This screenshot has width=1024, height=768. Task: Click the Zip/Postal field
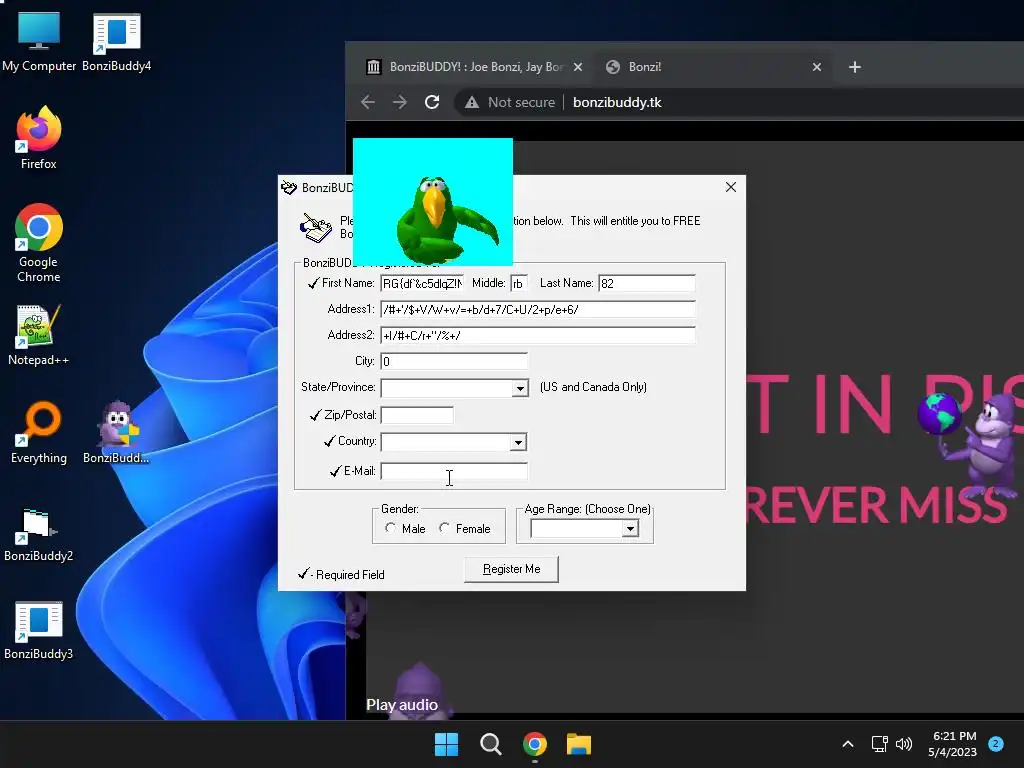pyautogui.click(x=417, y=415)
